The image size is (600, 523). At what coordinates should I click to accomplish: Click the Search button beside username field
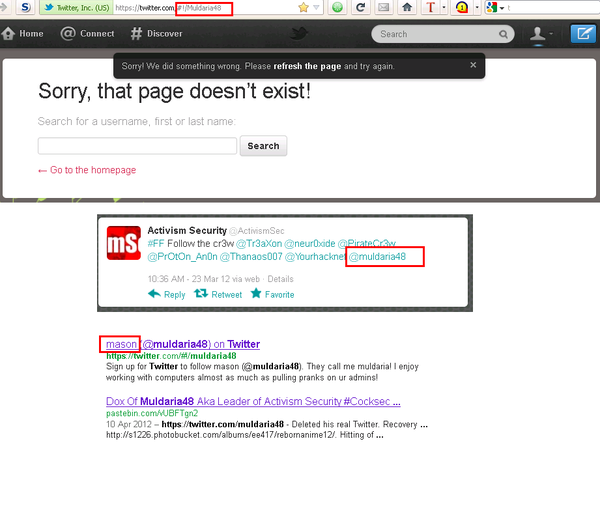pos(263,146)
